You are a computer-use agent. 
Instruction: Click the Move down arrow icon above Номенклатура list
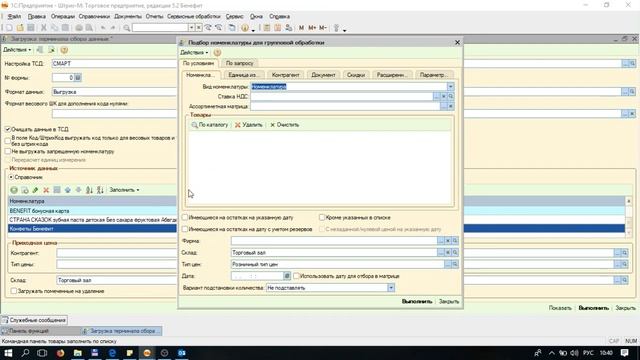(x=78, y=190)
